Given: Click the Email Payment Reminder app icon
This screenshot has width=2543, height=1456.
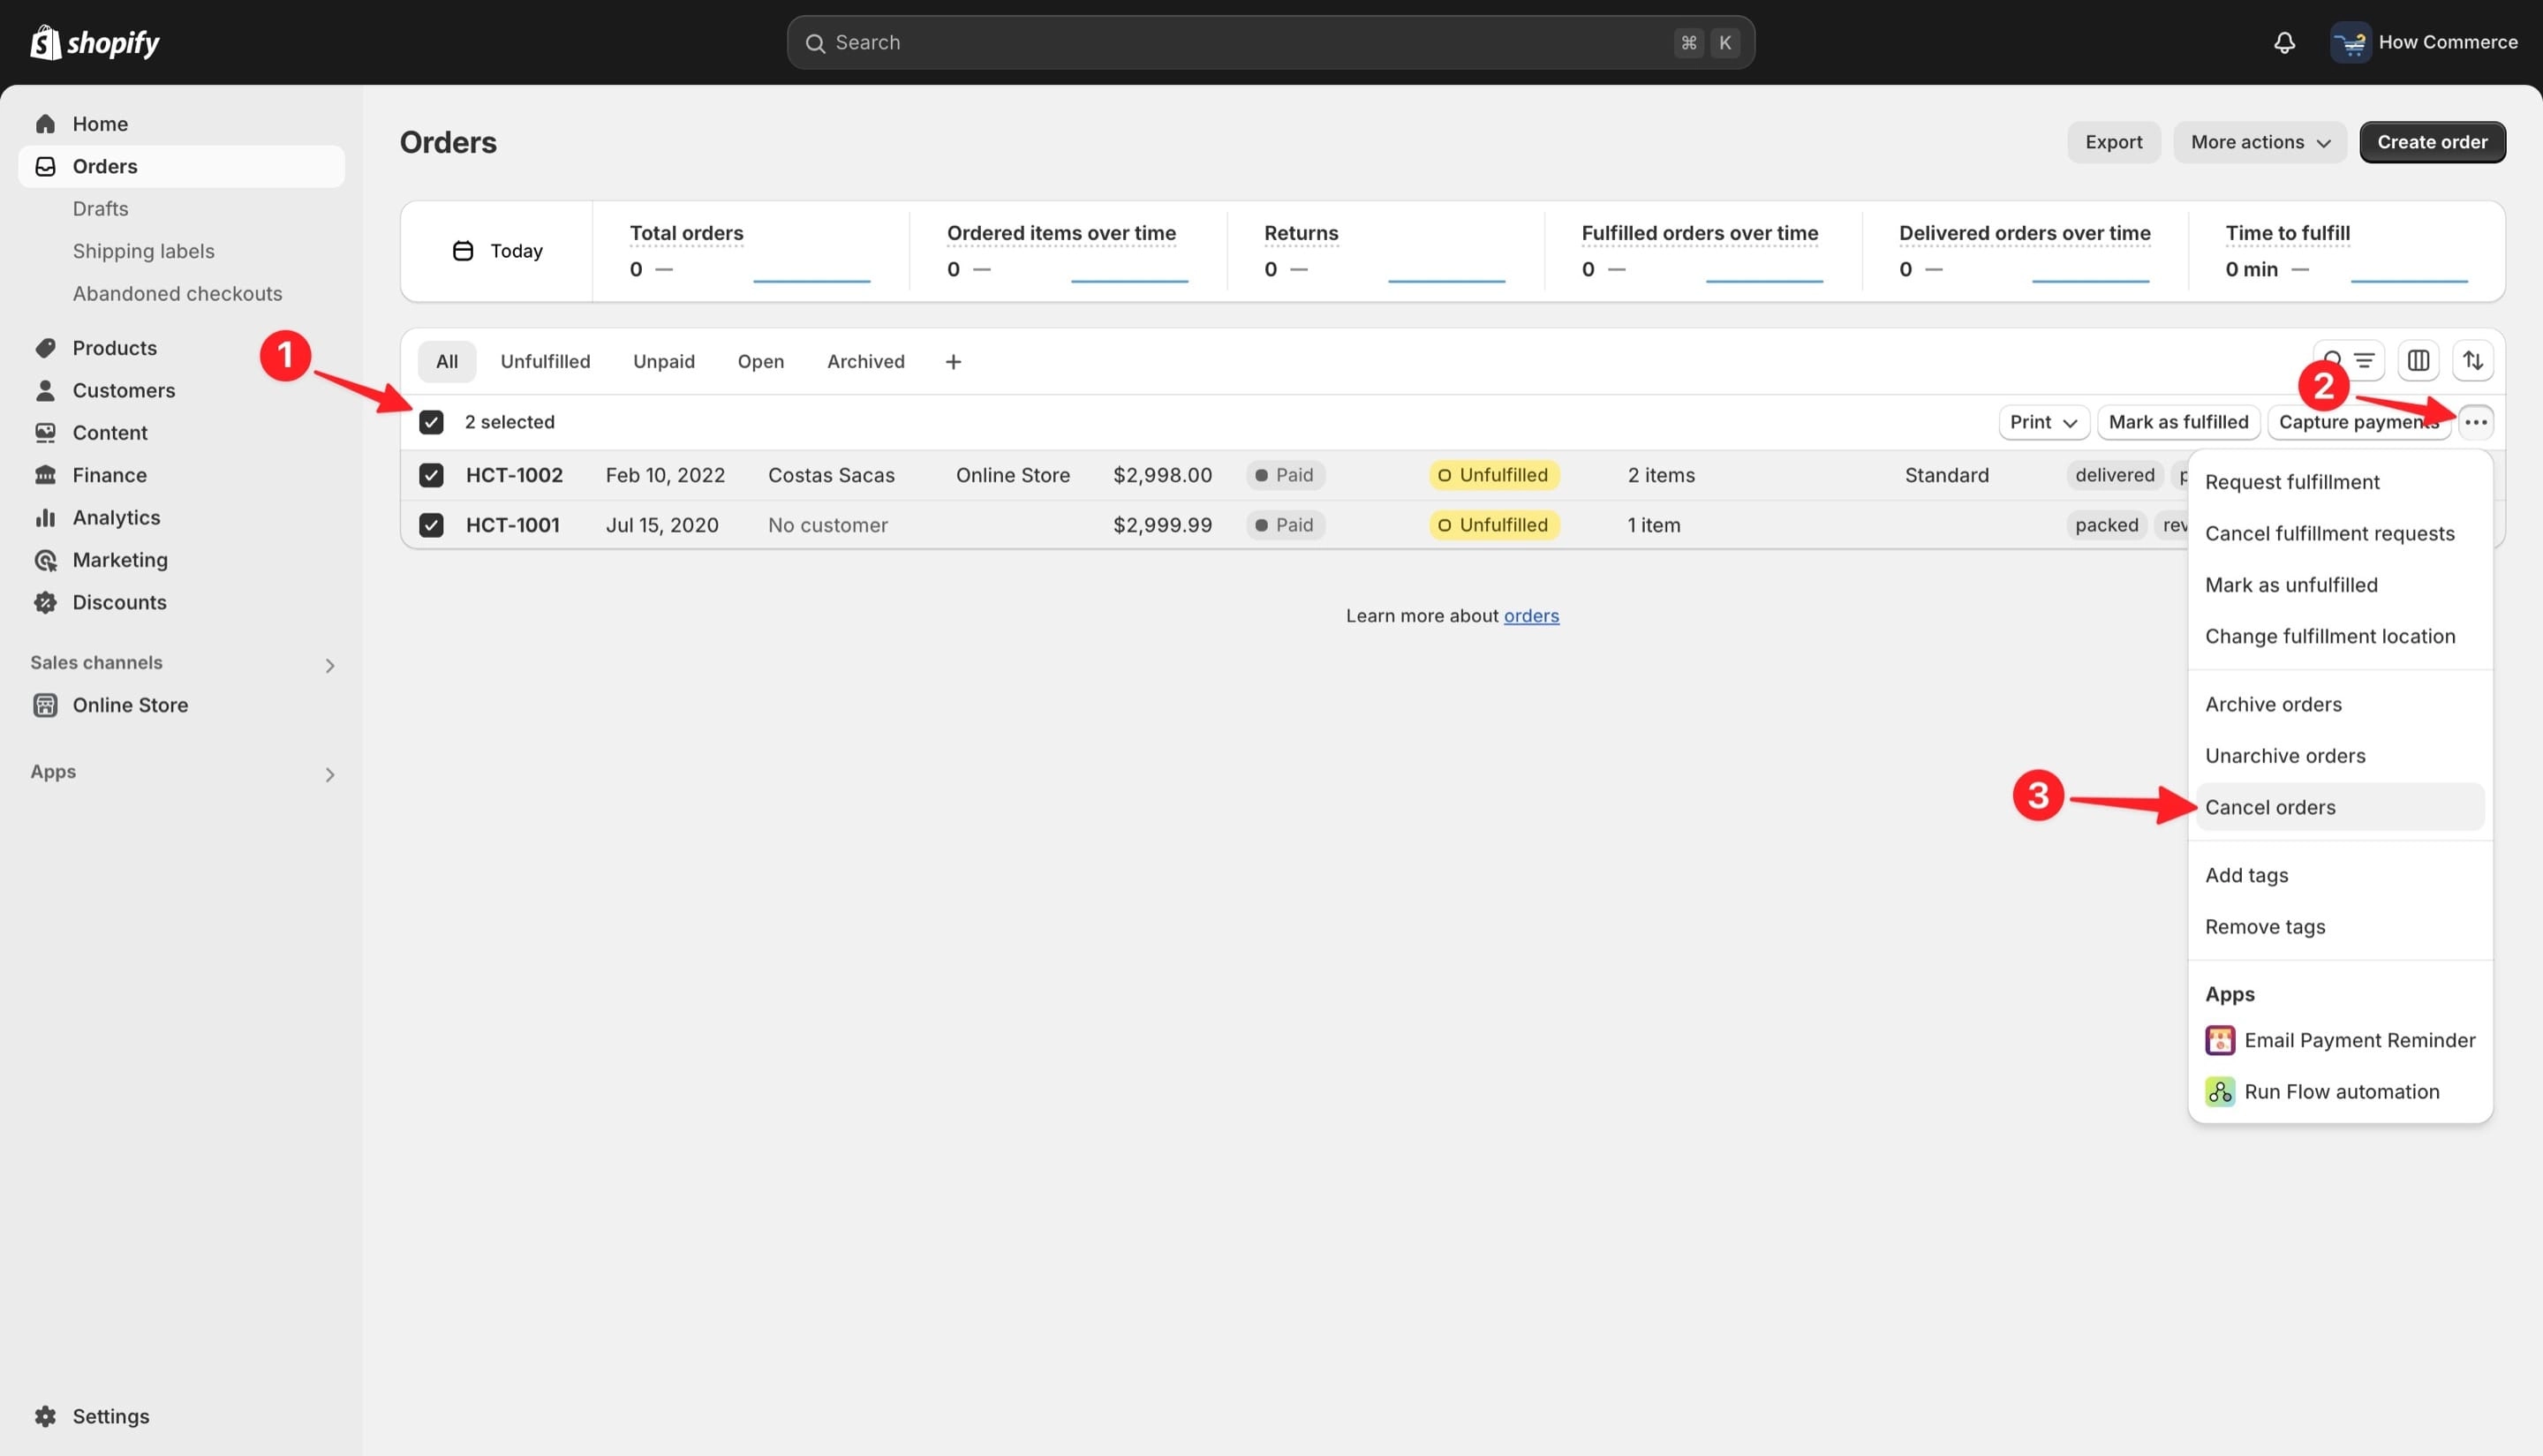Looking at the screenshot, I should pos(2220,1040).
